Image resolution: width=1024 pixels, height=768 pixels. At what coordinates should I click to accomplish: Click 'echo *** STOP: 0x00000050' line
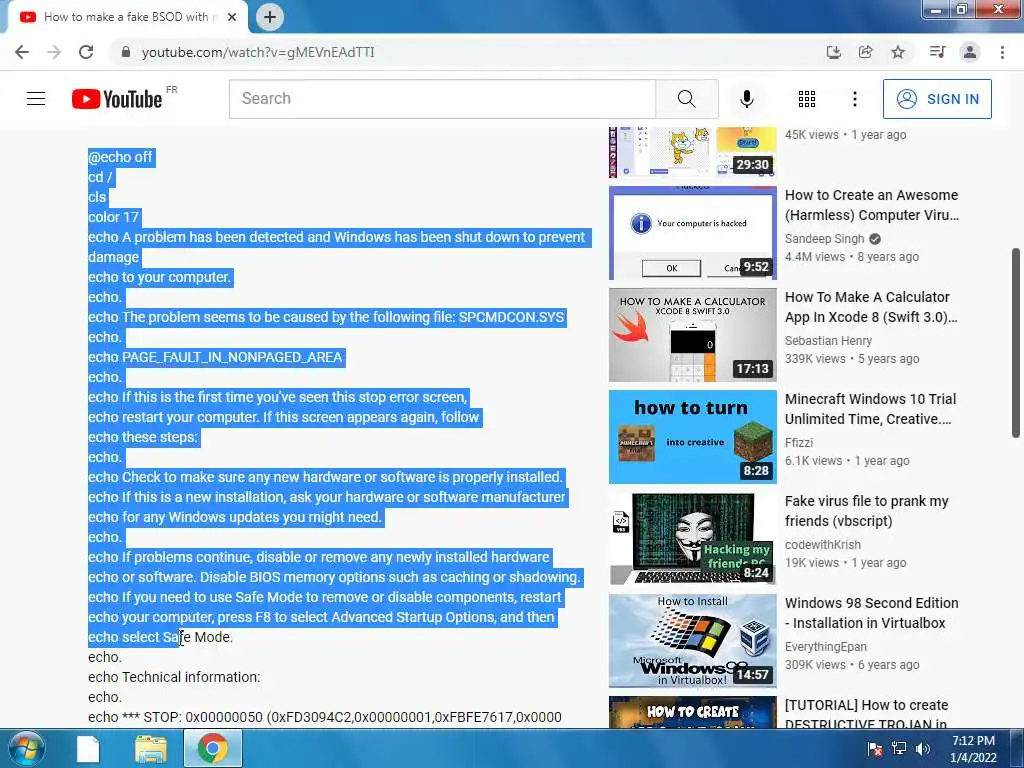[325, 717]
